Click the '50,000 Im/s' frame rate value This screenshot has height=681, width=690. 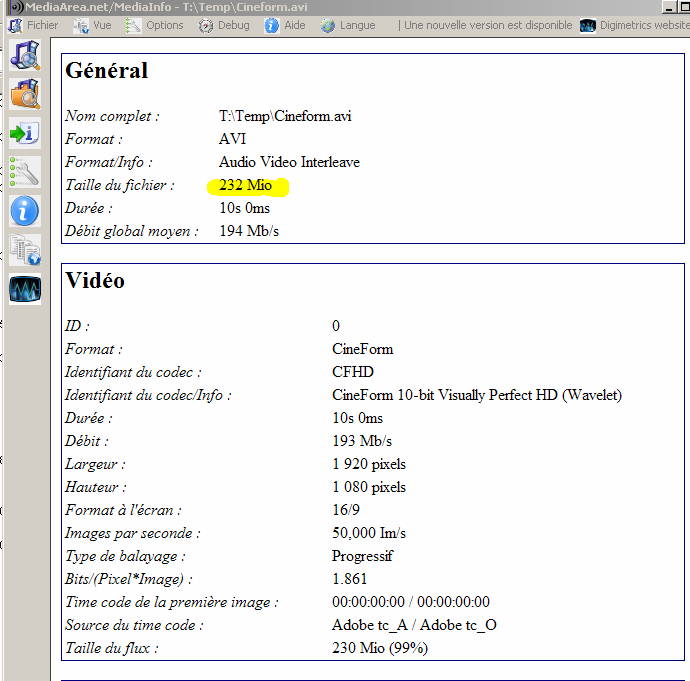pyautogui.click(x=369, y=533)
